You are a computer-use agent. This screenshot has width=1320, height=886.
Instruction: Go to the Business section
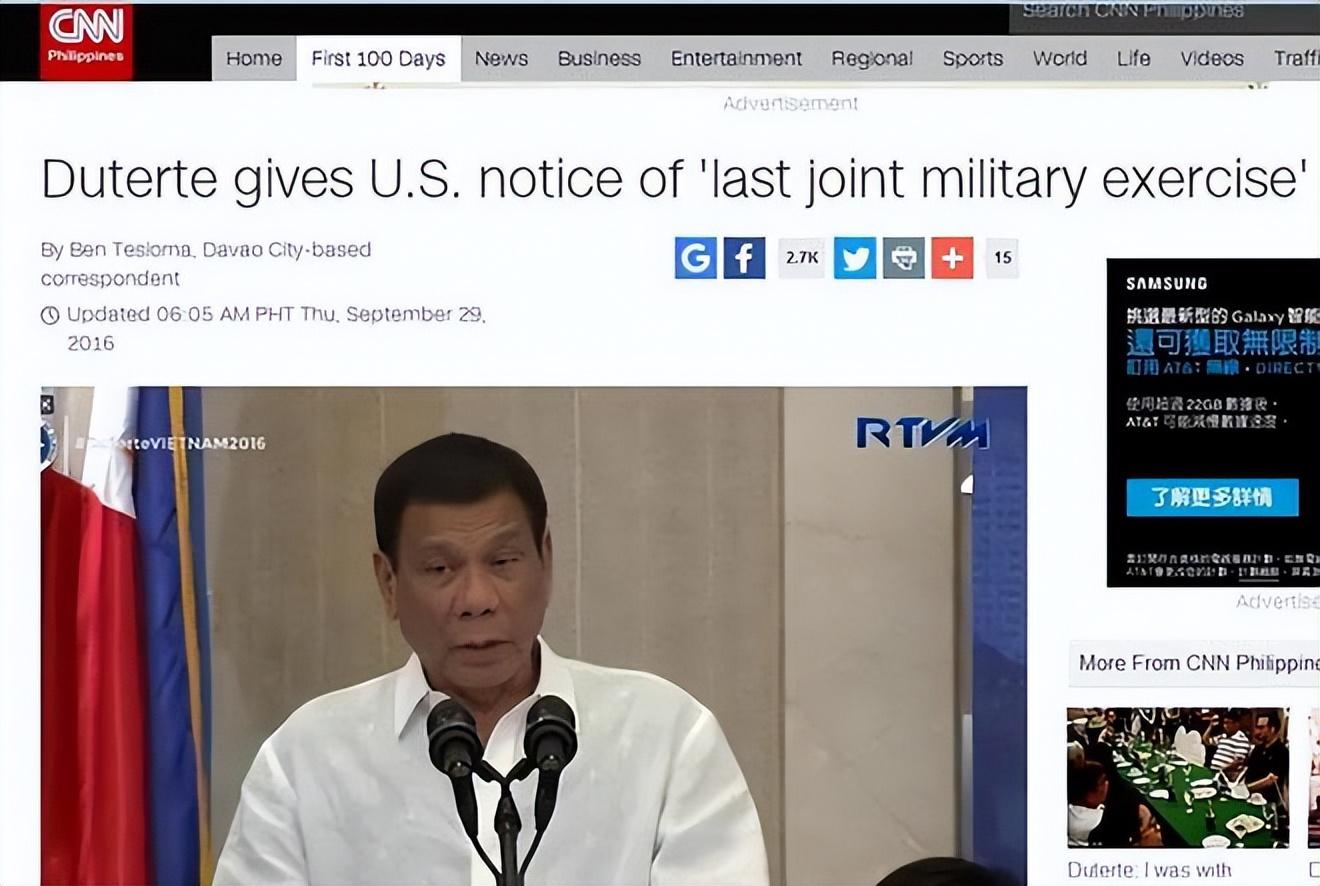click(x=599, y=59)
